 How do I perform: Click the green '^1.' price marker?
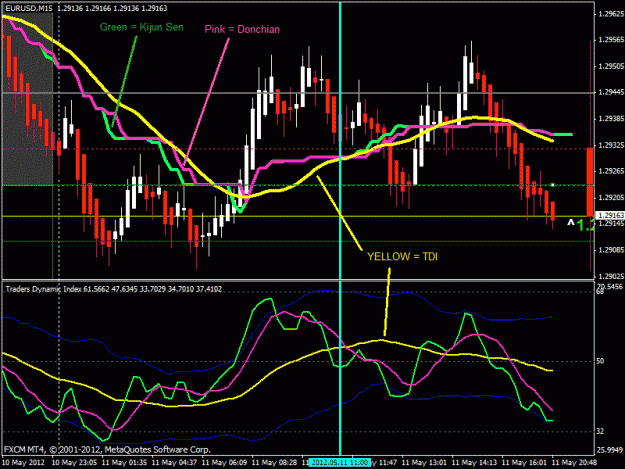581,224
